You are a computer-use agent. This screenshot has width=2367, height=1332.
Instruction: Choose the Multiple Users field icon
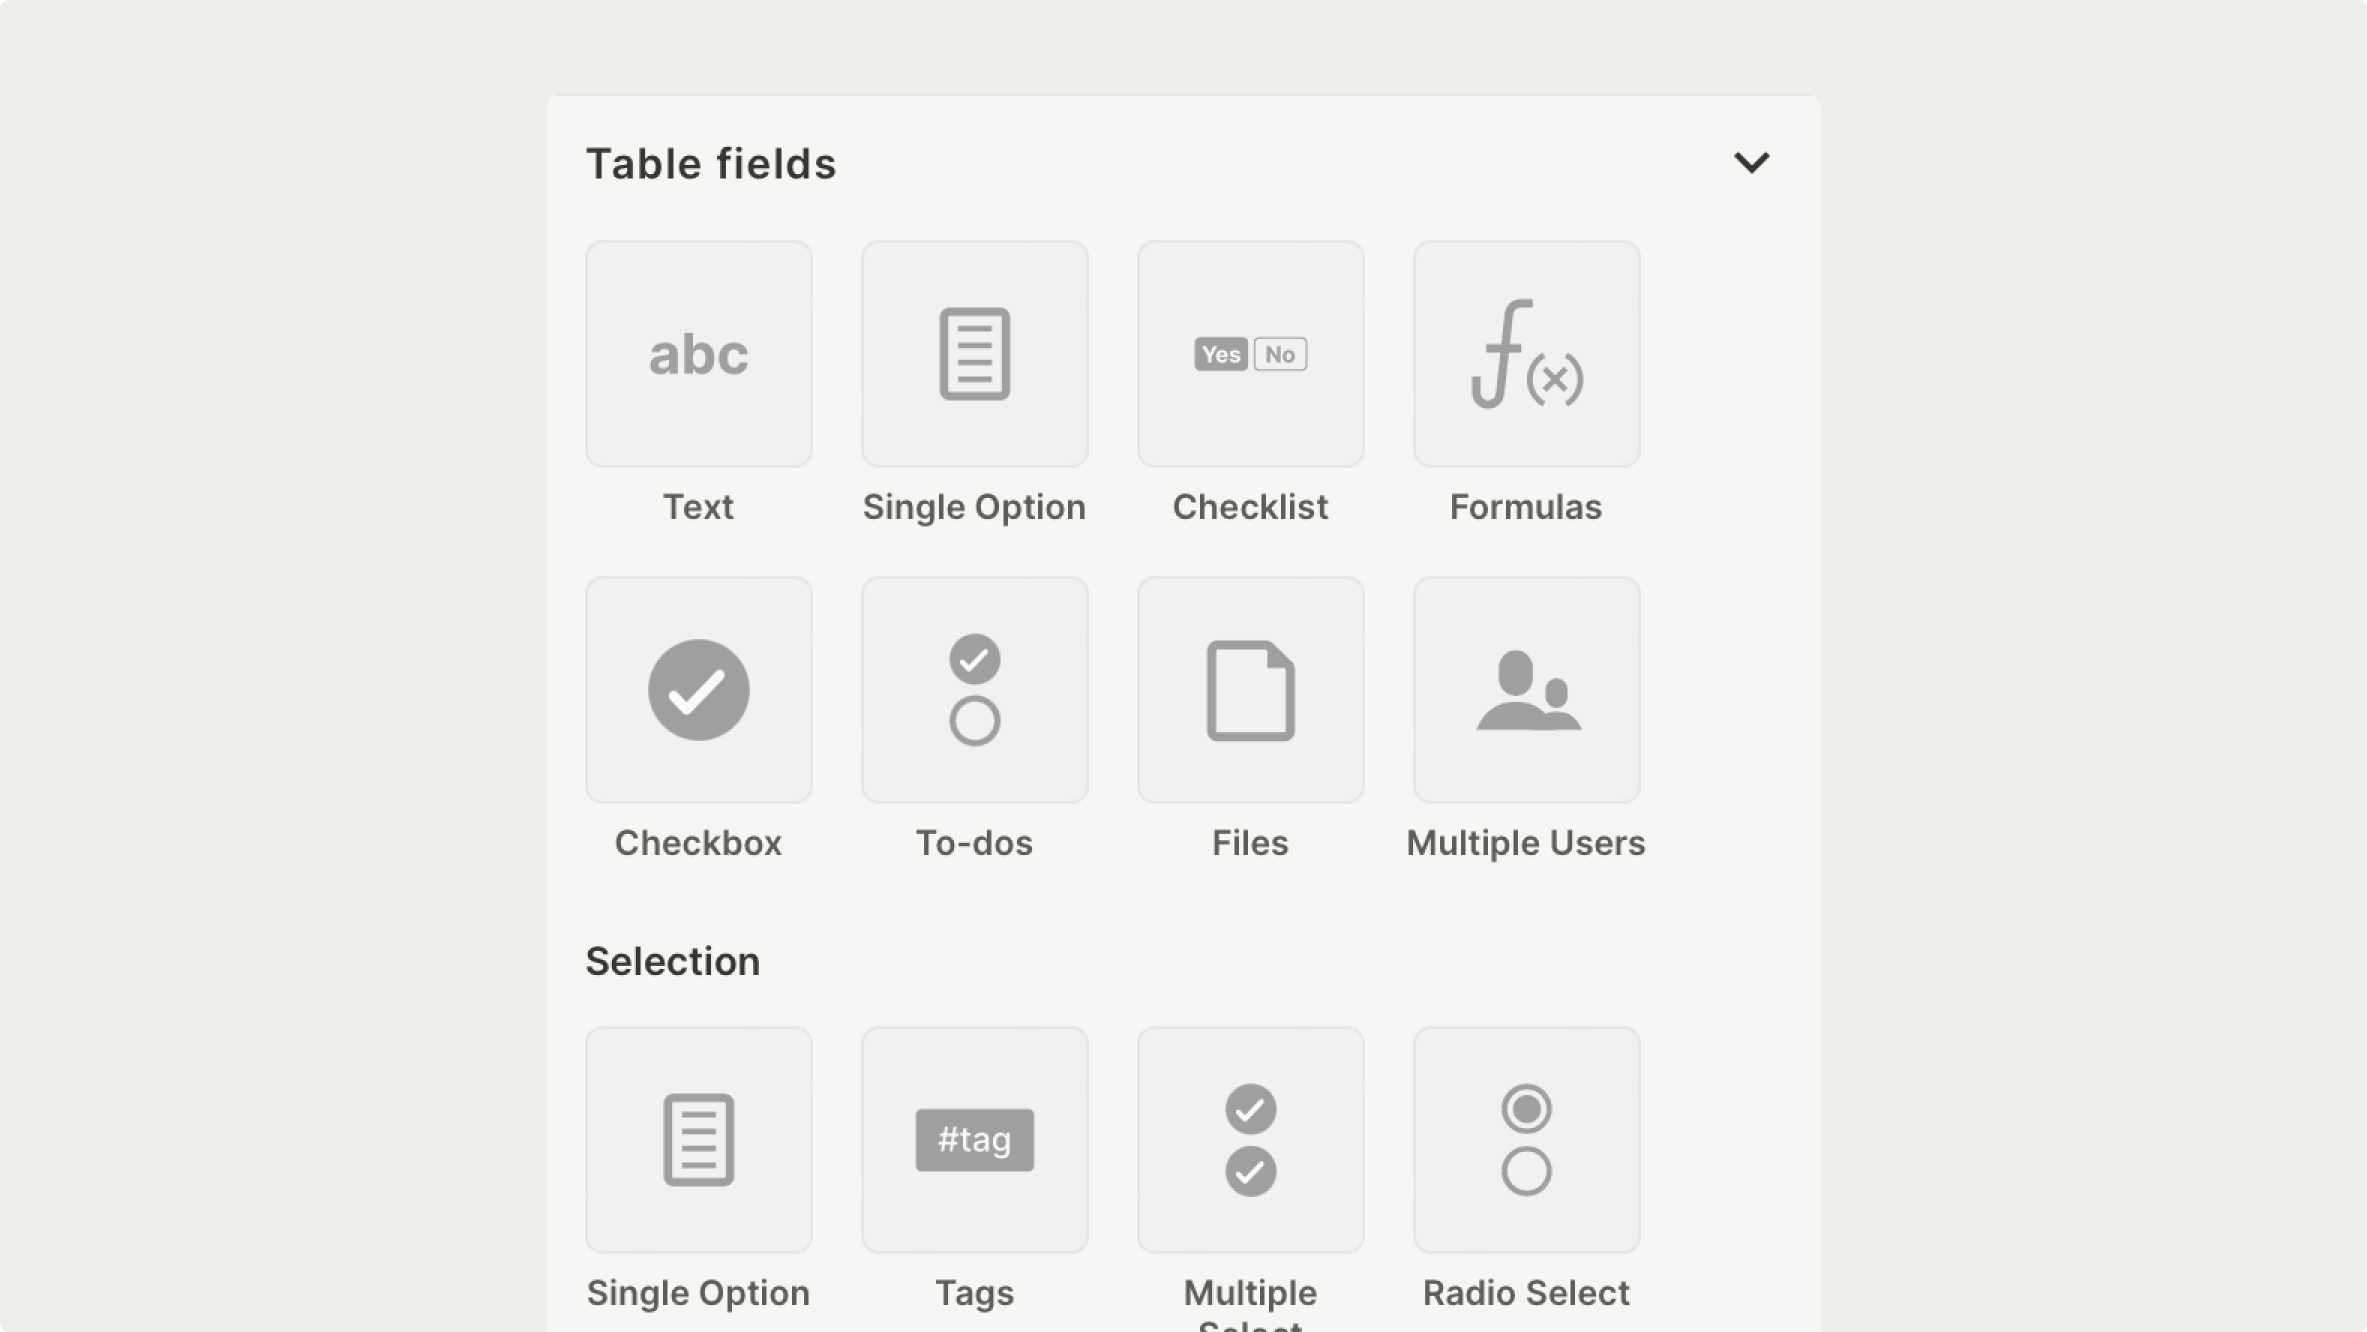(x=1526, y=690)
